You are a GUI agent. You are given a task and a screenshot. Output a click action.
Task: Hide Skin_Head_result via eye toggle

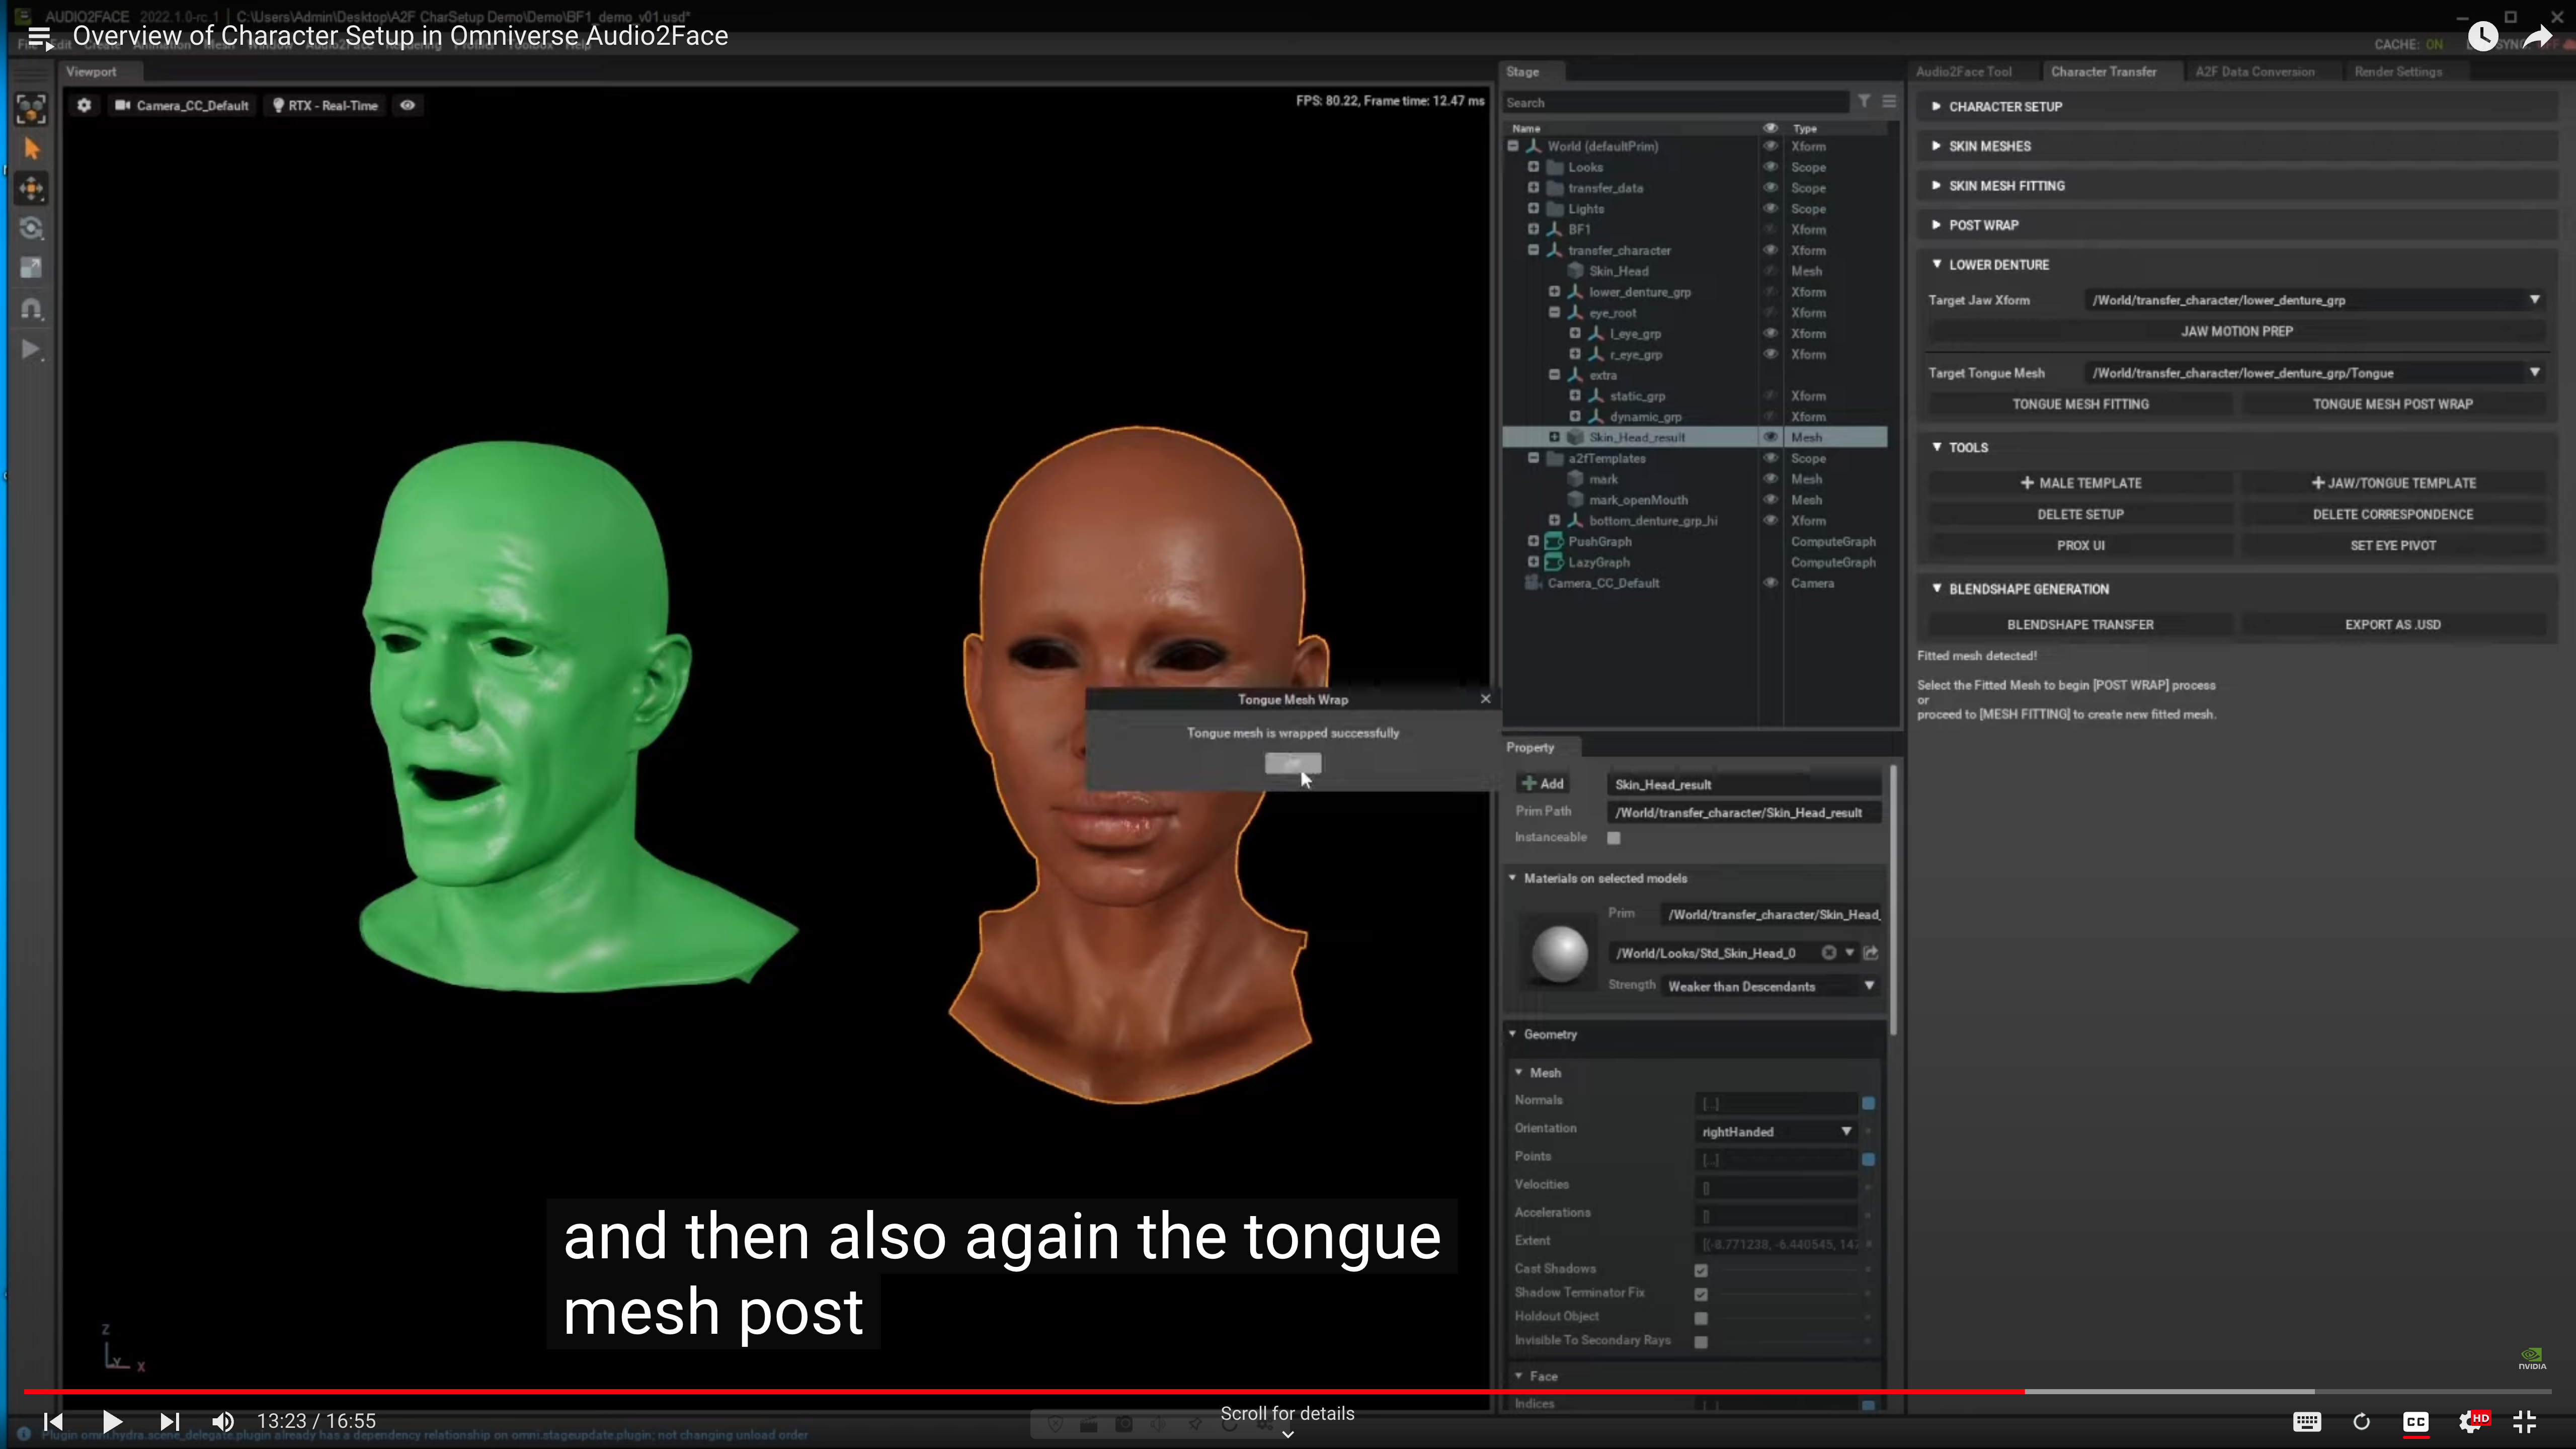[x=1770, y=437]
